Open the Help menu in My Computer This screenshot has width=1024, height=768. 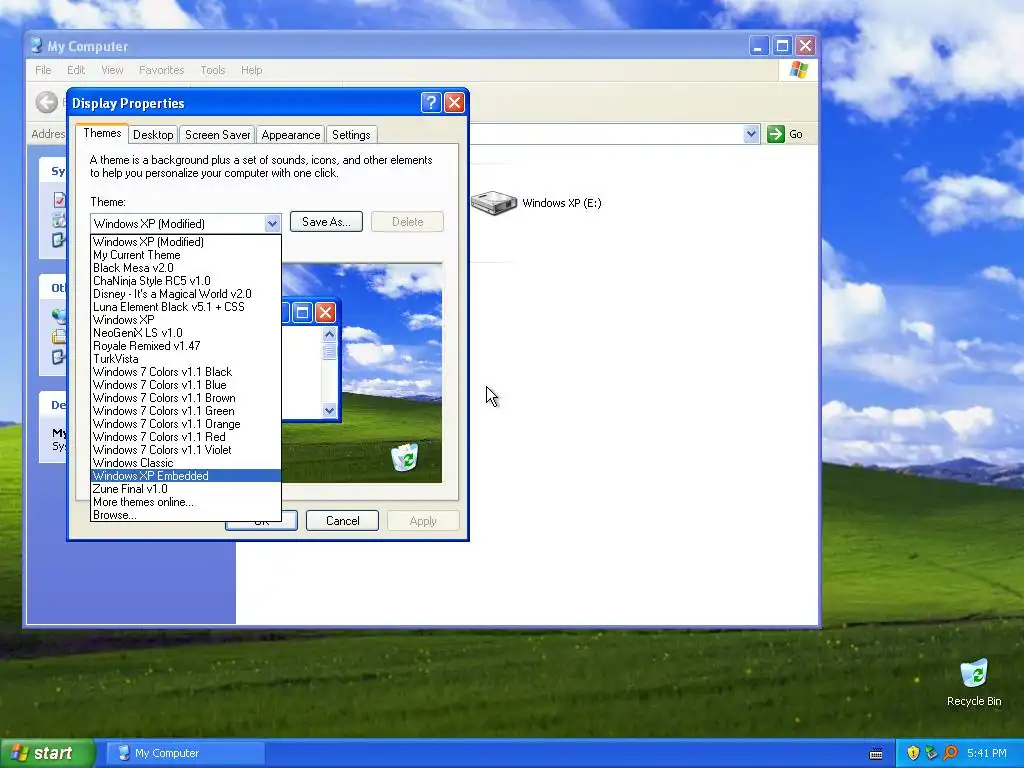pyautogui.click(x=251, y=70)
